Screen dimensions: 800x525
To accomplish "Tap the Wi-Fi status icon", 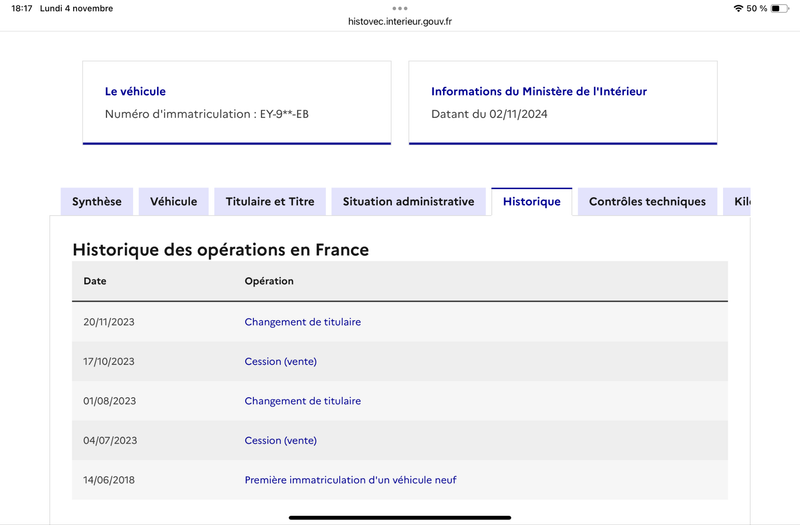I will 738,8.
